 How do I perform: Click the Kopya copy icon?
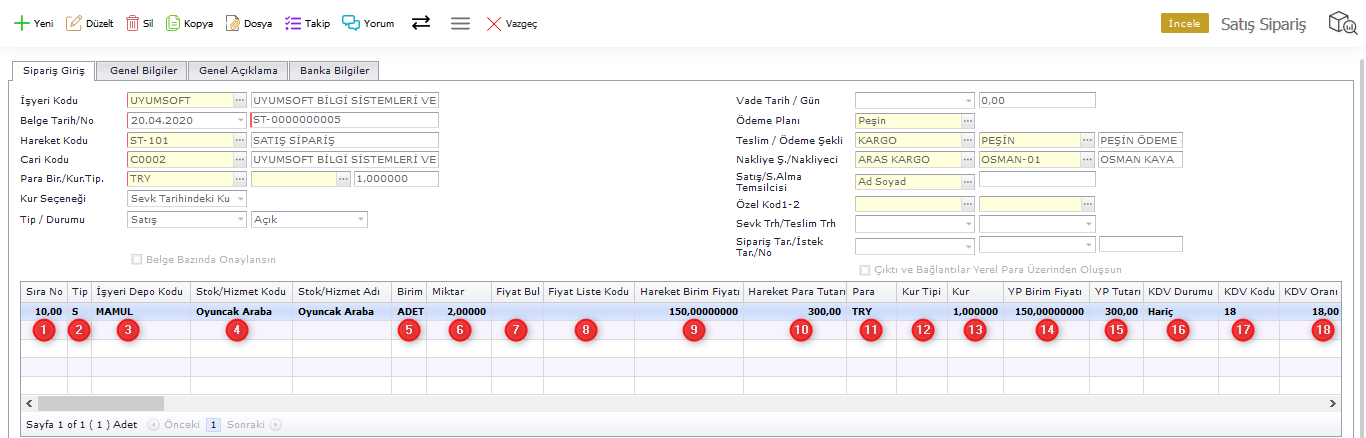[173, 23]
